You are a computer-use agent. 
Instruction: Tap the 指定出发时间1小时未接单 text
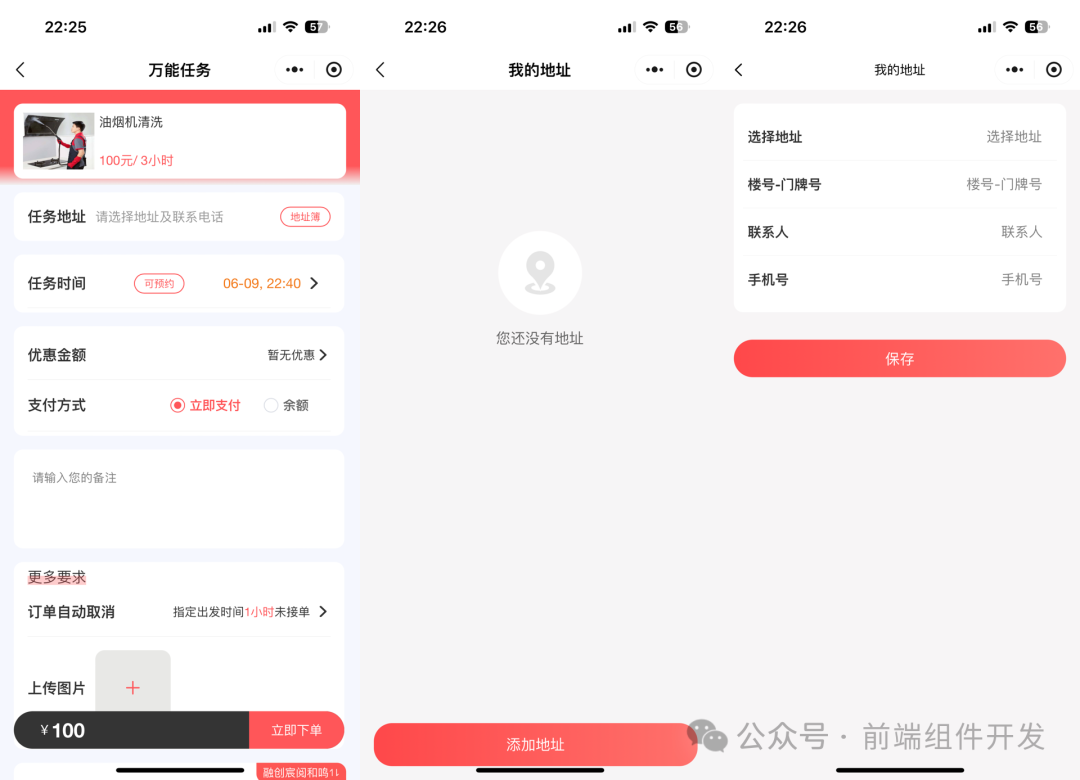pyautogui.click(x=241, y=612)
